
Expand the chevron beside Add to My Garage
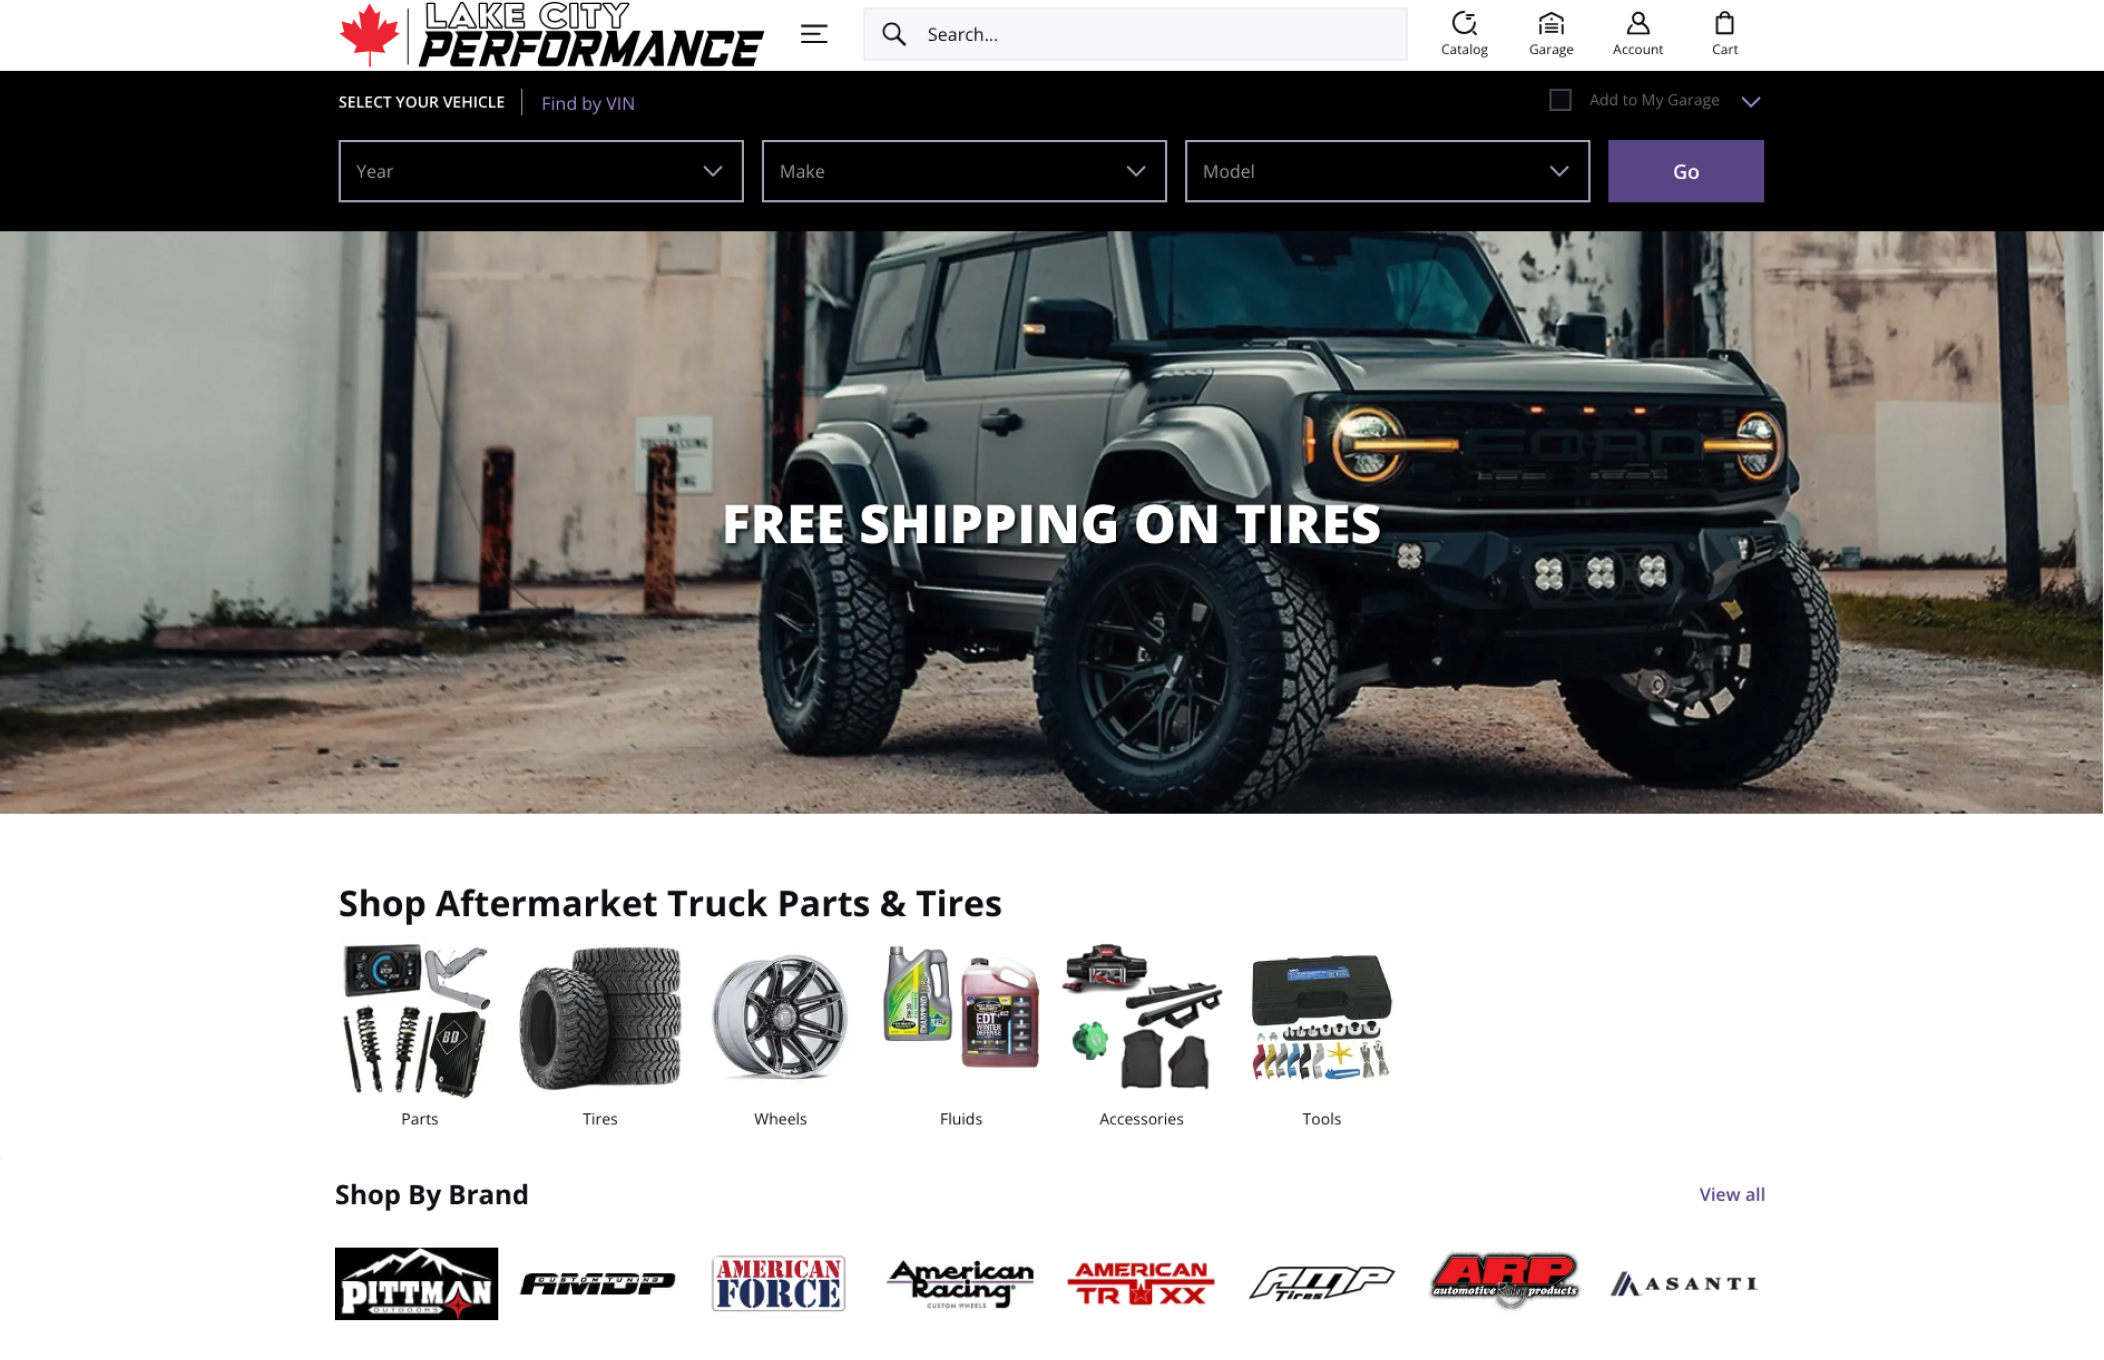click(1751, 101)
